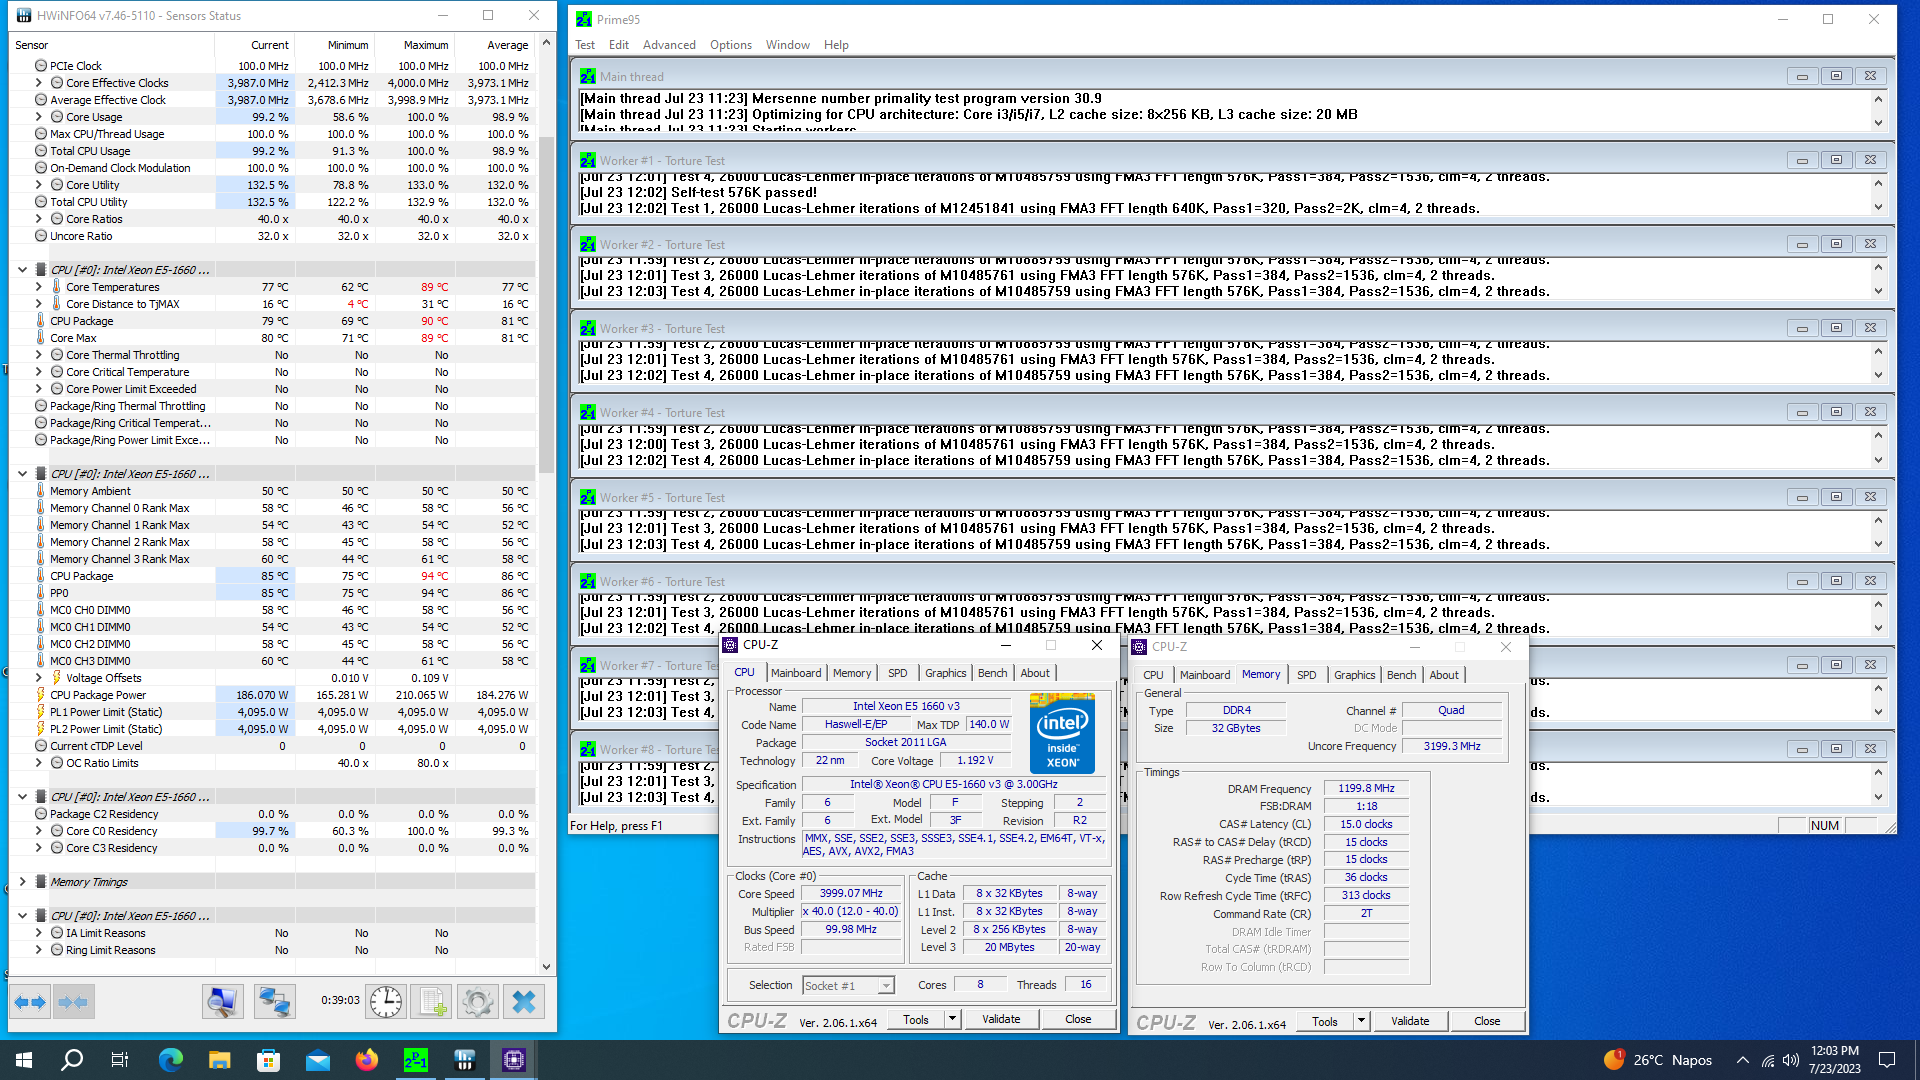Click the Intel Xeon logo in CPU-Z

point(1062,733)
